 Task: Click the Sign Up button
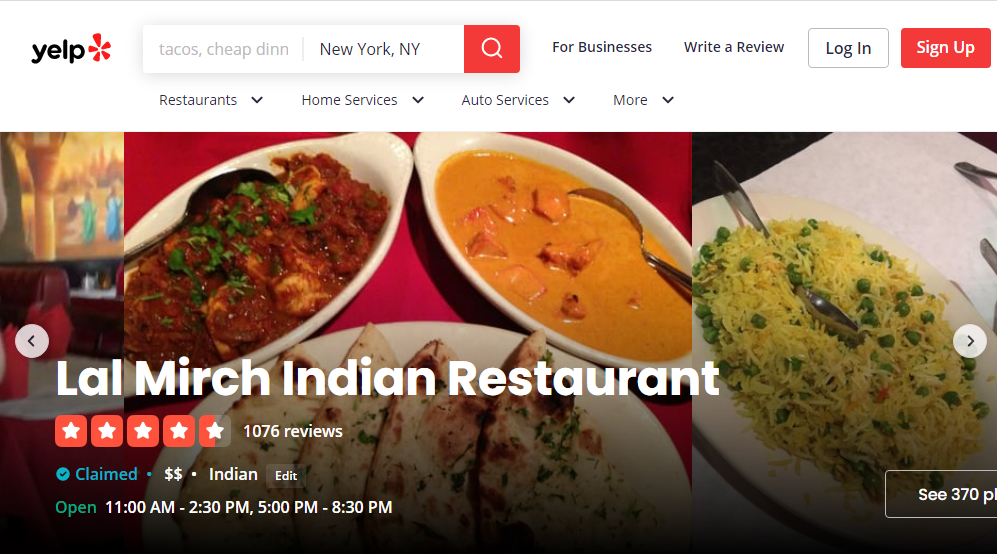pos(945,48)
